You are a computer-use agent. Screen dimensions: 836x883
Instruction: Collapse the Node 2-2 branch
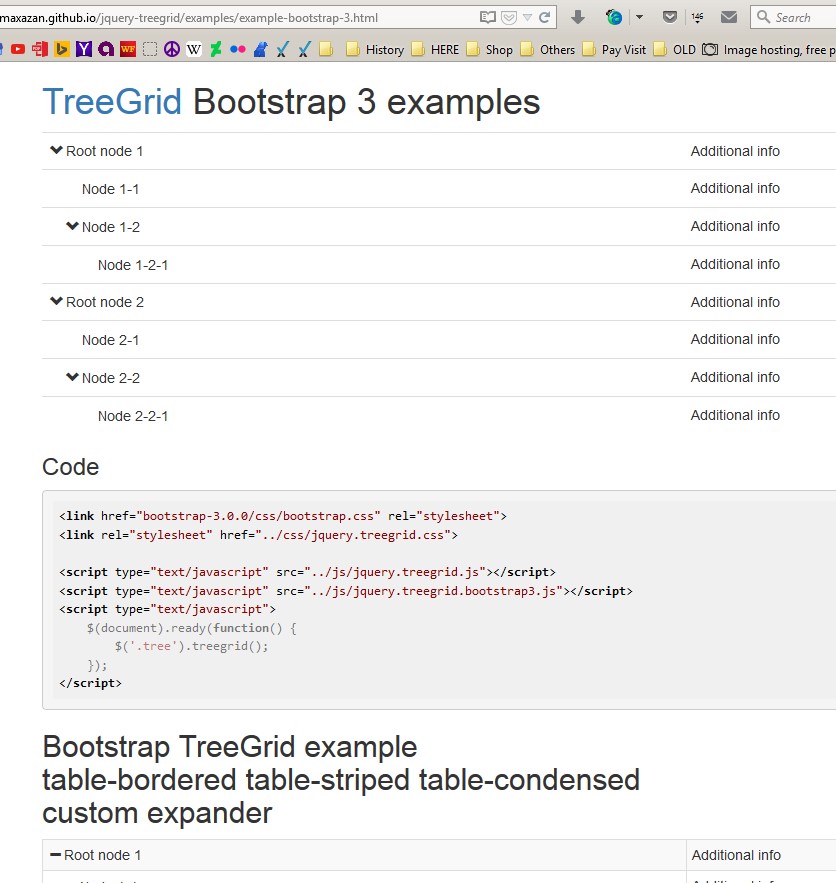pyautogui.click(x=72, y=378)
